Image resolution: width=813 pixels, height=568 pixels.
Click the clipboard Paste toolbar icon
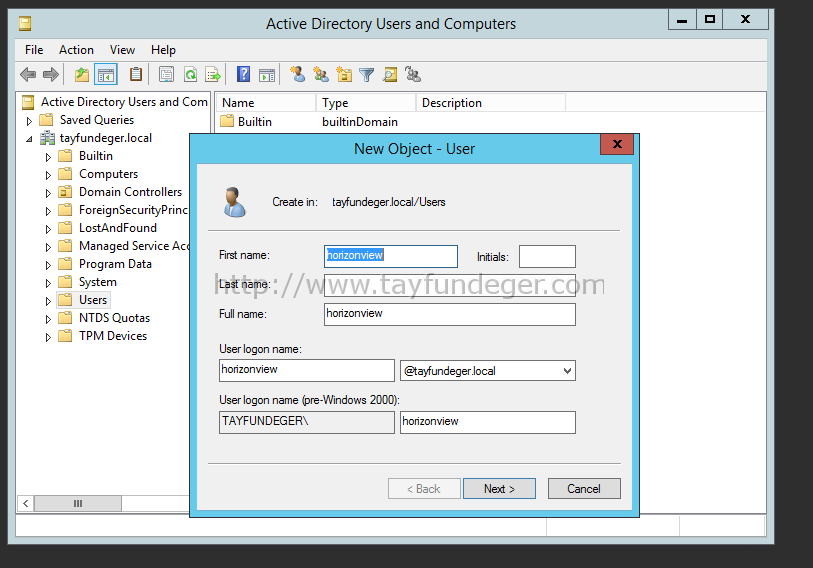point(136,74)
